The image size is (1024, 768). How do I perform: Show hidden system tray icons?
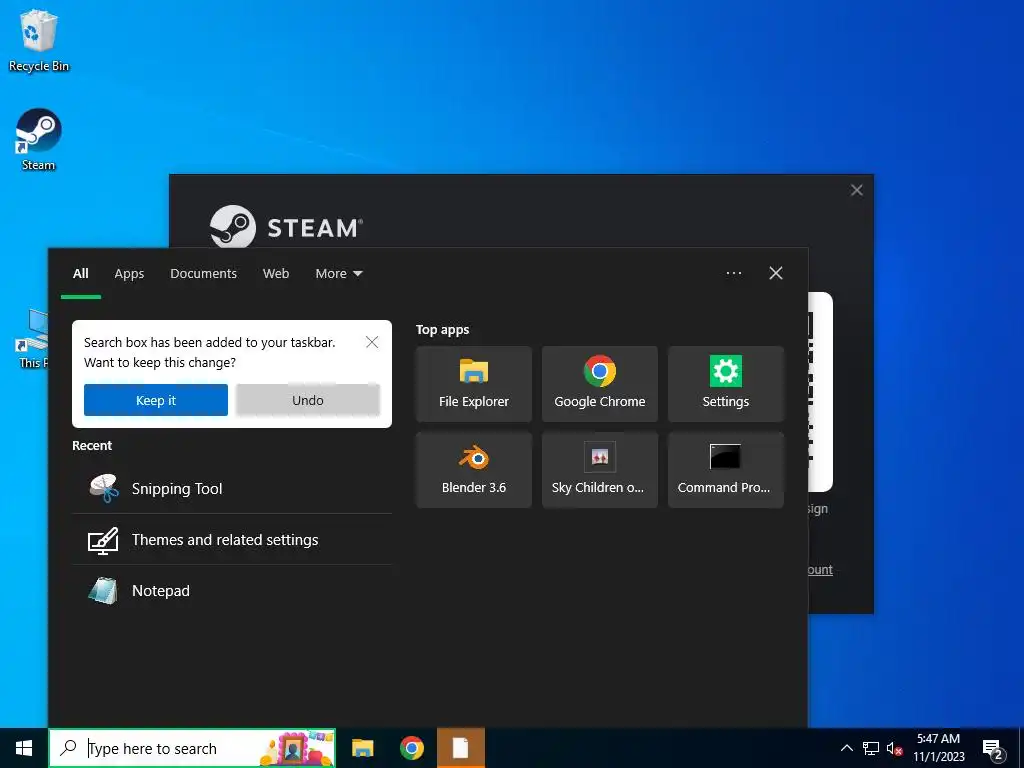click(846, 748)
